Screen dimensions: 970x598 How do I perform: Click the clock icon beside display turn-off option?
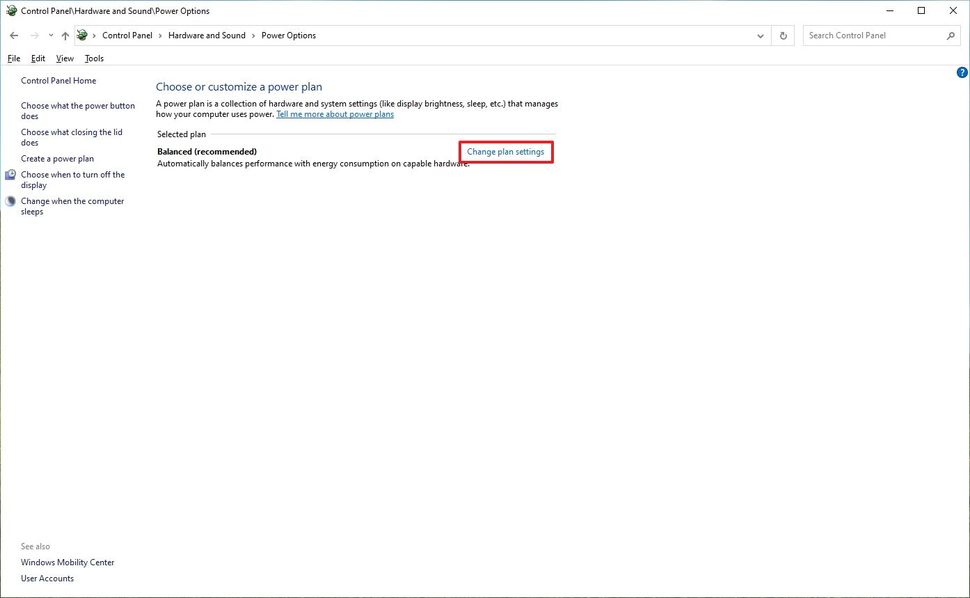[x=10, y=176]
